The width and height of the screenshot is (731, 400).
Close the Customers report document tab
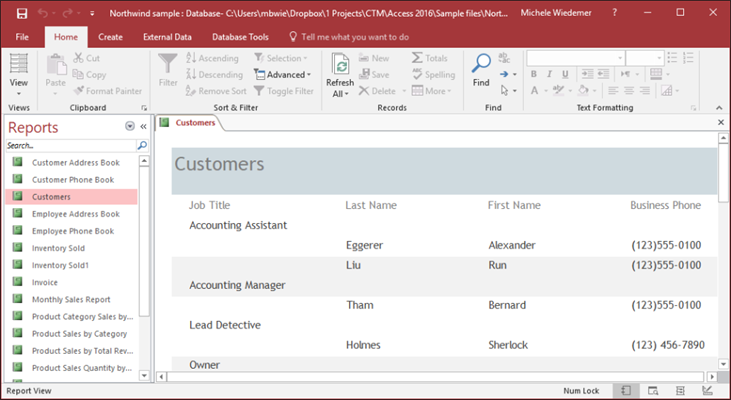(x=721, y=122)
